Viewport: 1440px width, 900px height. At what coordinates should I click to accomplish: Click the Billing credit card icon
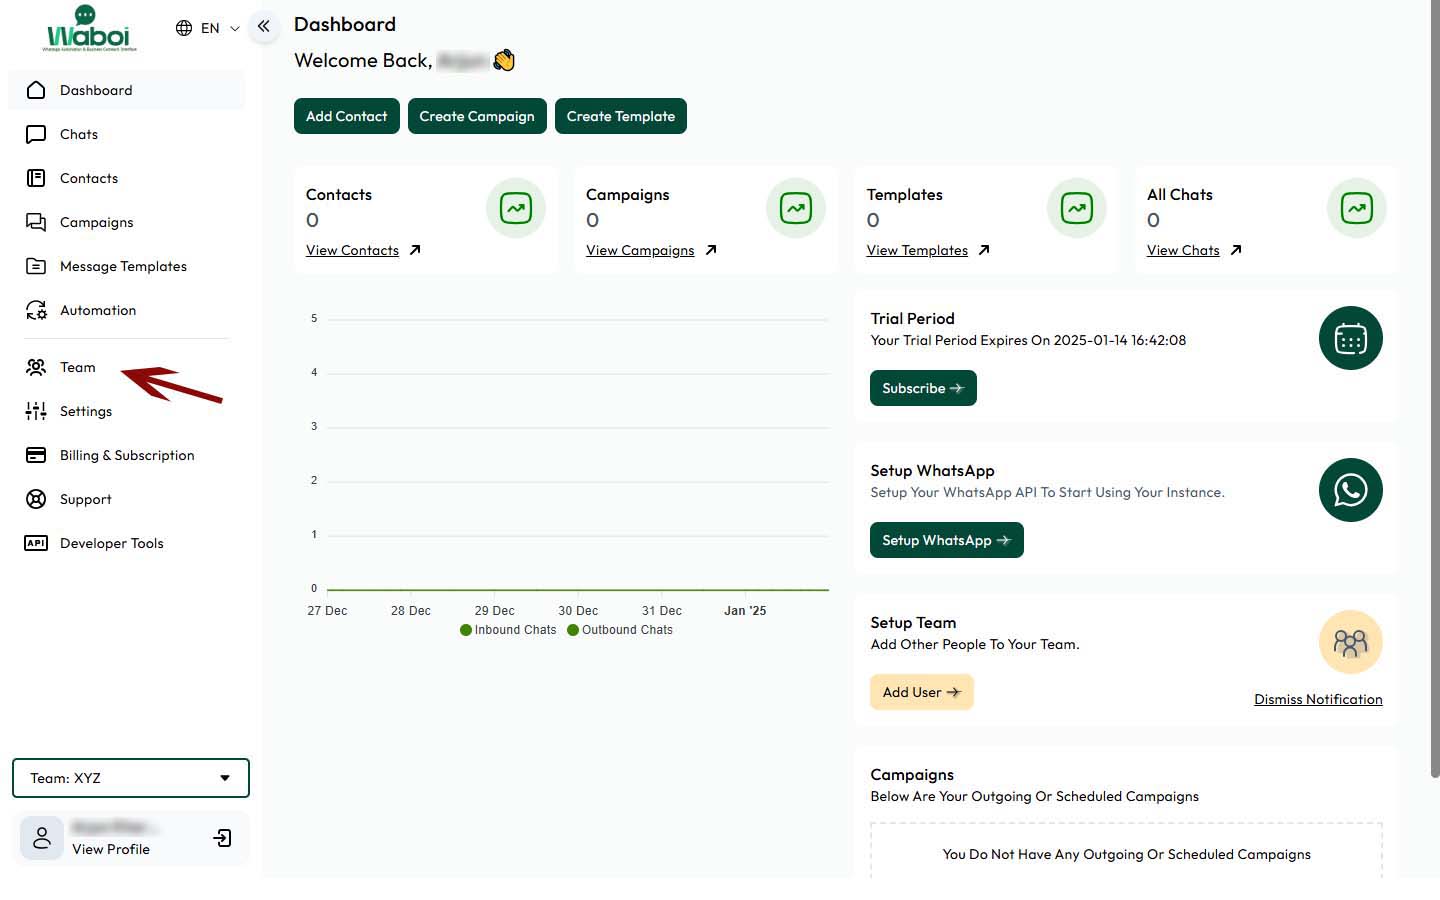tap(36, 455)
